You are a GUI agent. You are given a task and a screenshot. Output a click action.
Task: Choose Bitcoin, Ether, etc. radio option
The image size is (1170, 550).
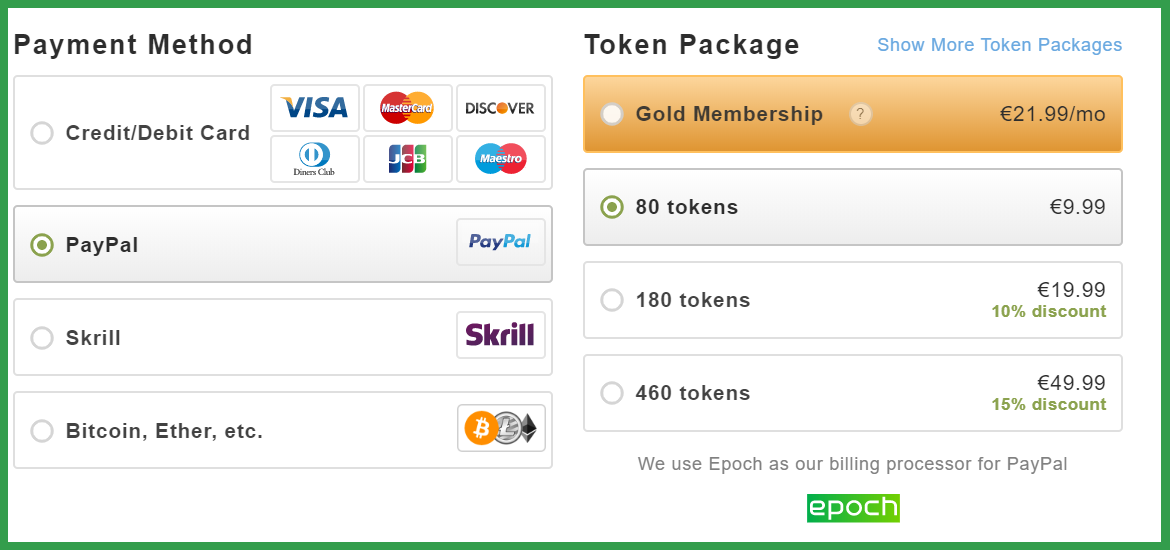42,431
